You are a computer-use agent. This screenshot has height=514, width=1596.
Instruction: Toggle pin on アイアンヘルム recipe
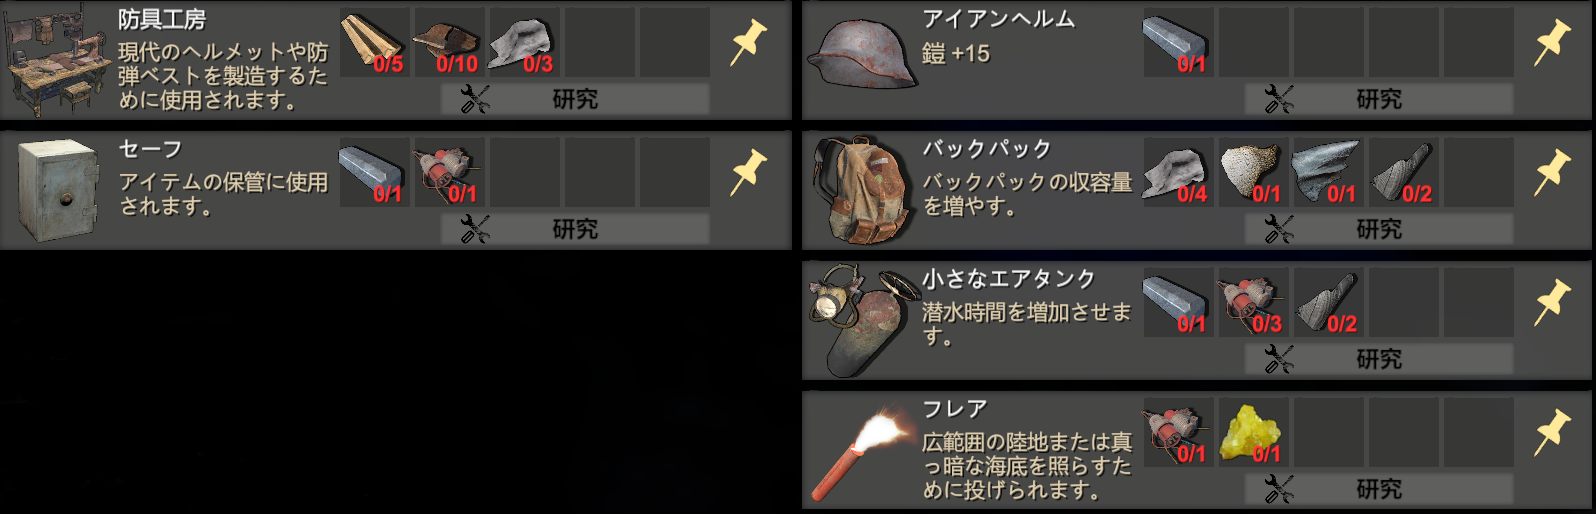coord(1552,43)
